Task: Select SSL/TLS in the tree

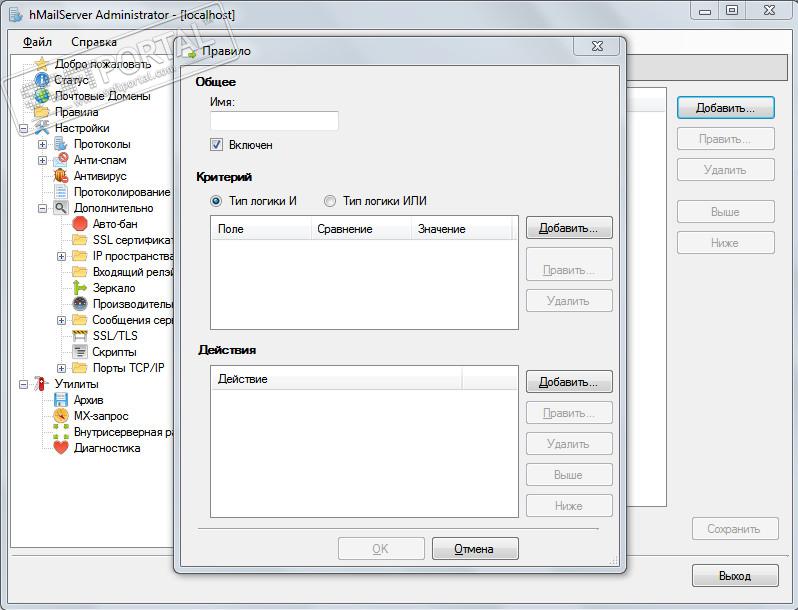Action: [x=115, y=336]
